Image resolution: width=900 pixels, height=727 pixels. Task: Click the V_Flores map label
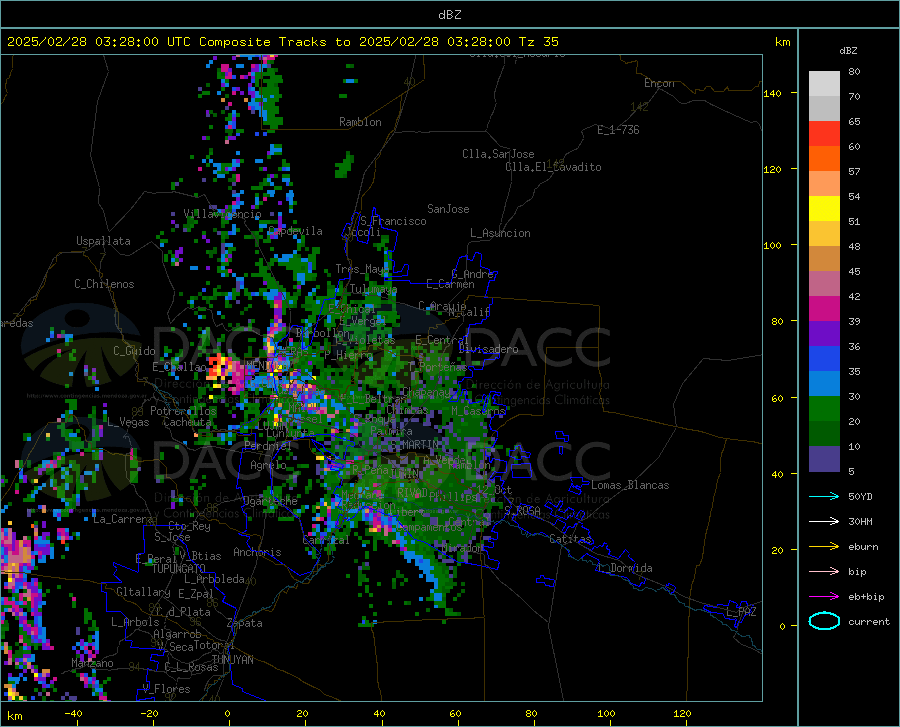(166, 689)
